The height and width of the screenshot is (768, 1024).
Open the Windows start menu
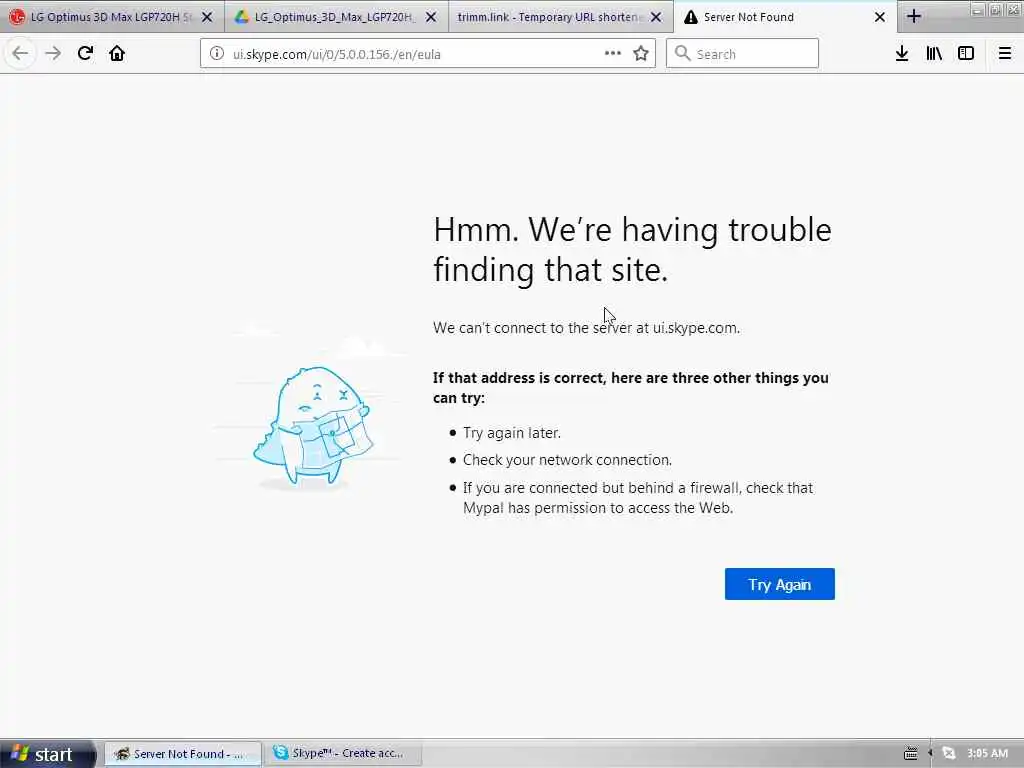(47, 754)
